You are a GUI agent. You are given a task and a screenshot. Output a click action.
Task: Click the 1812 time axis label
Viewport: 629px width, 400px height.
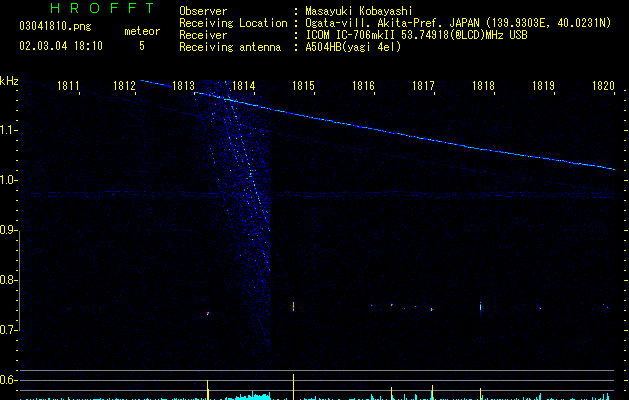tap(124, 86)
